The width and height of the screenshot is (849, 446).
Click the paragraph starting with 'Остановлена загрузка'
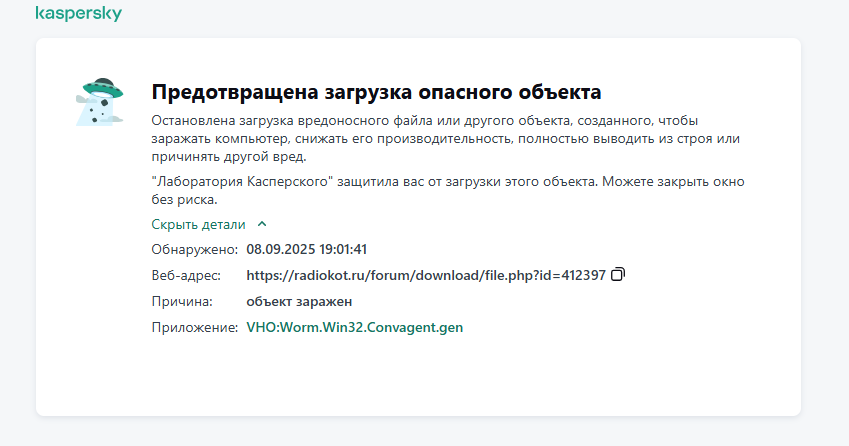pyautogui.click(x=446, y=139)
